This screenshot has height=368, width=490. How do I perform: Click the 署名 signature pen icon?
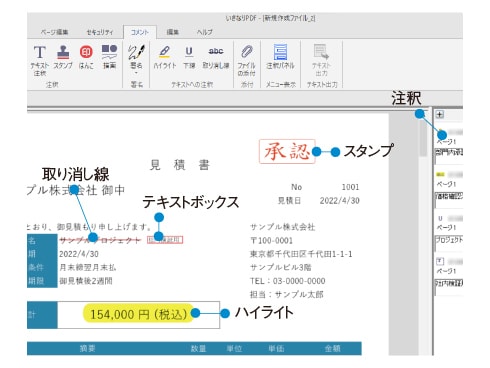coord(136,52)
